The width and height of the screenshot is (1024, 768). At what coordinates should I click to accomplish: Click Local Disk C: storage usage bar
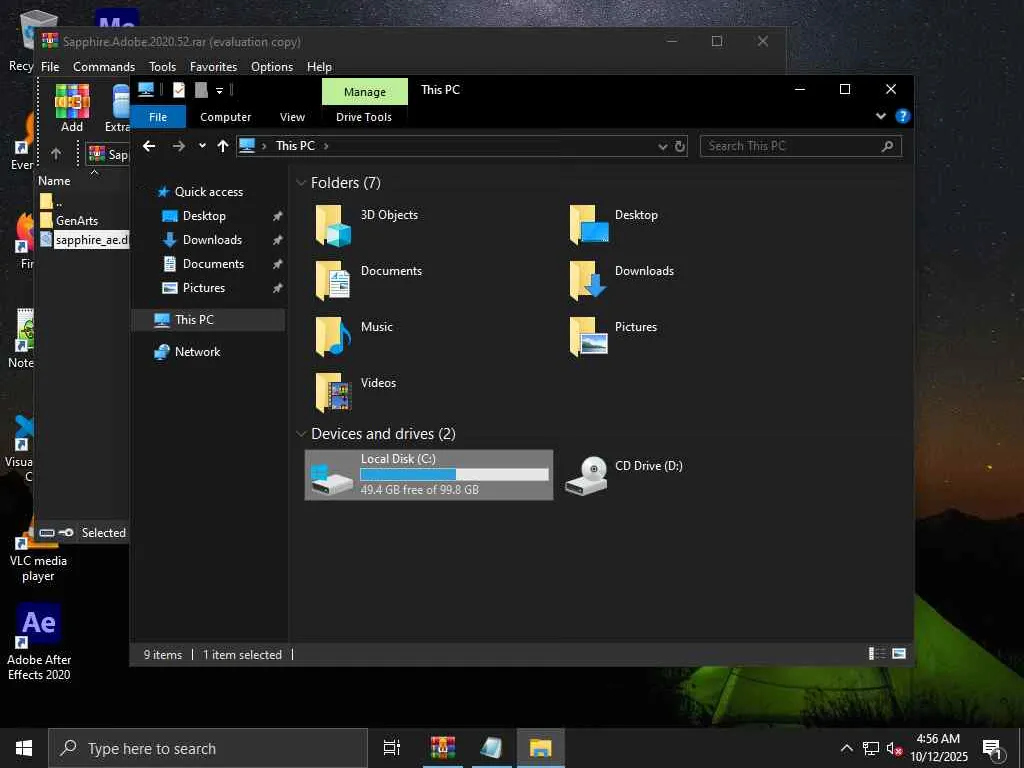pyautogui.click(x=455, y=475)
